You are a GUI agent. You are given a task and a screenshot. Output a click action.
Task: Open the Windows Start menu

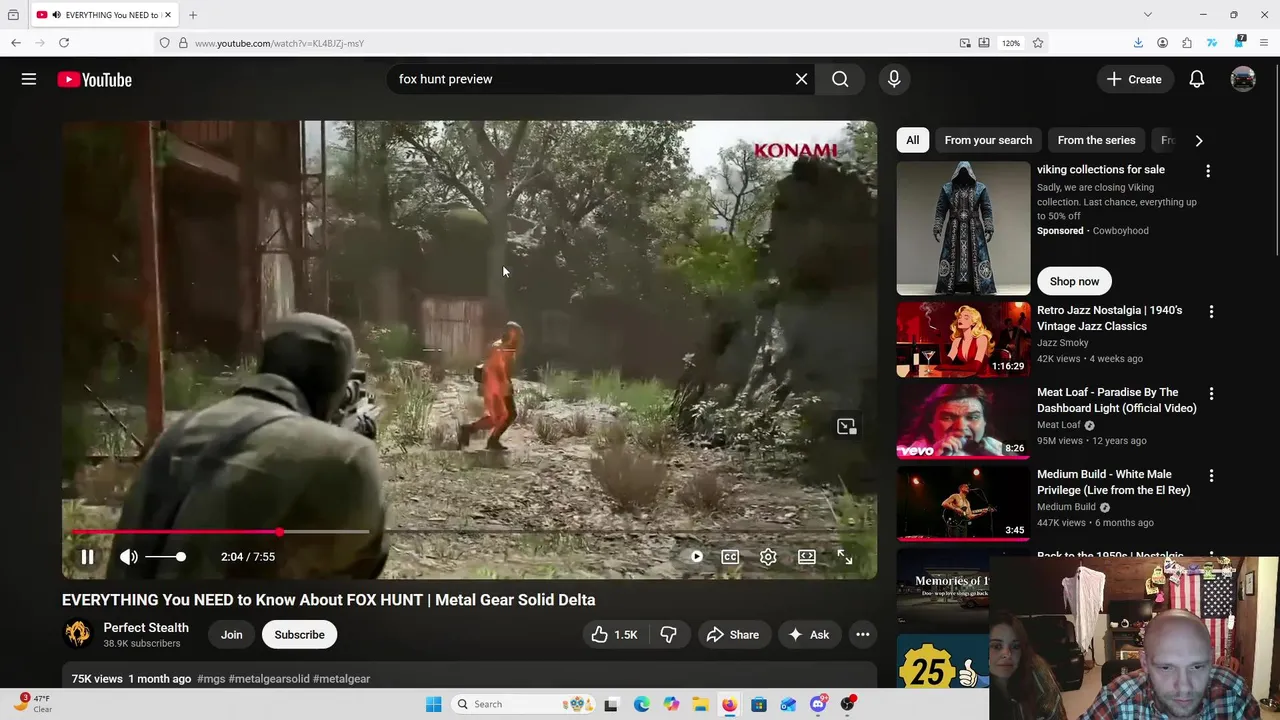[433, 704]
